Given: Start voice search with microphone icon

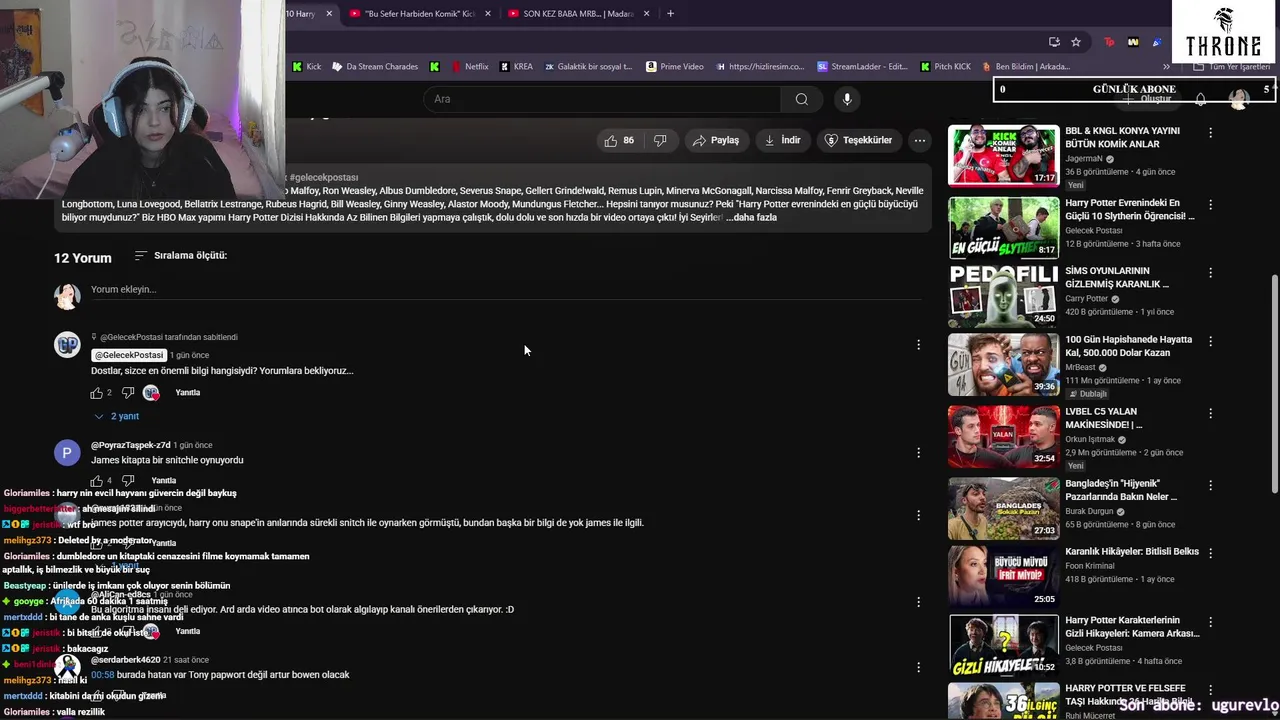Looking at the screenshot, I should 847,99.
